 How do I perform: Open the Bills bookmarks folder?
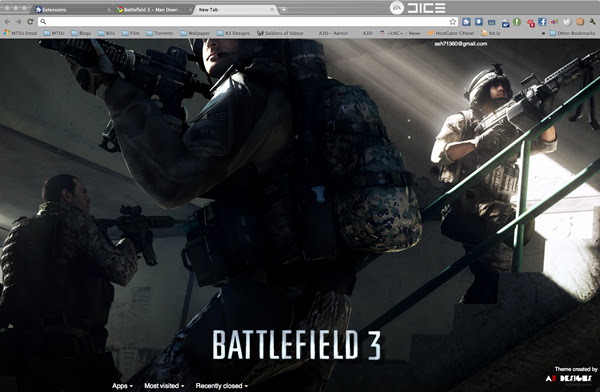coord(107,33)
